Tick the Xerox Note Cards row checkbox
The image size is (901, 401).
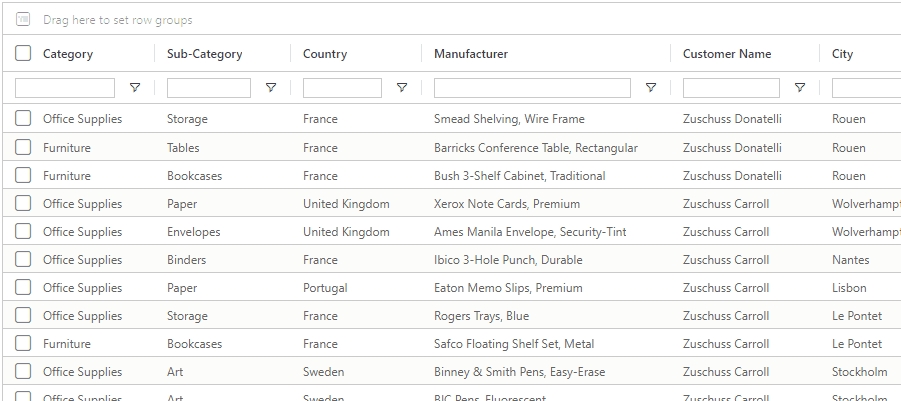pos(23,204)
